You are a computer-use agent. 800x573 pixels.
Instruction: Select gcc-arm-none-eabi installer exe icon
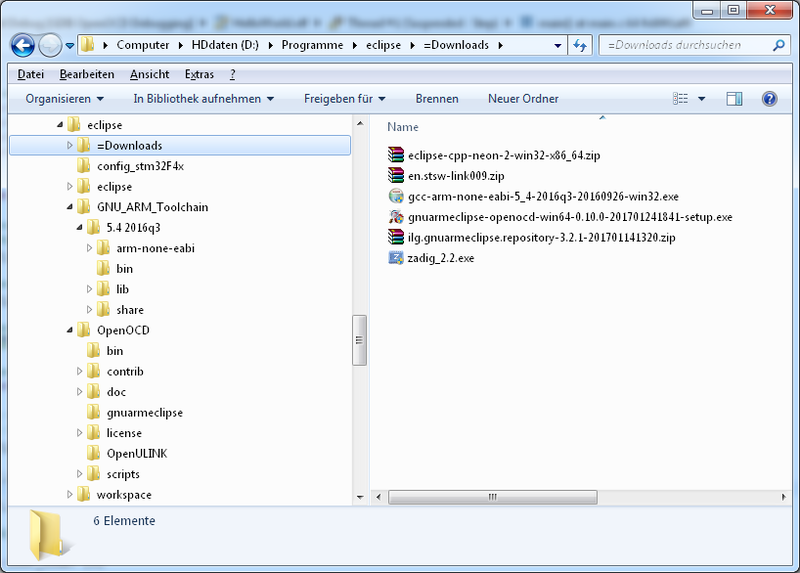coord(395,196)
